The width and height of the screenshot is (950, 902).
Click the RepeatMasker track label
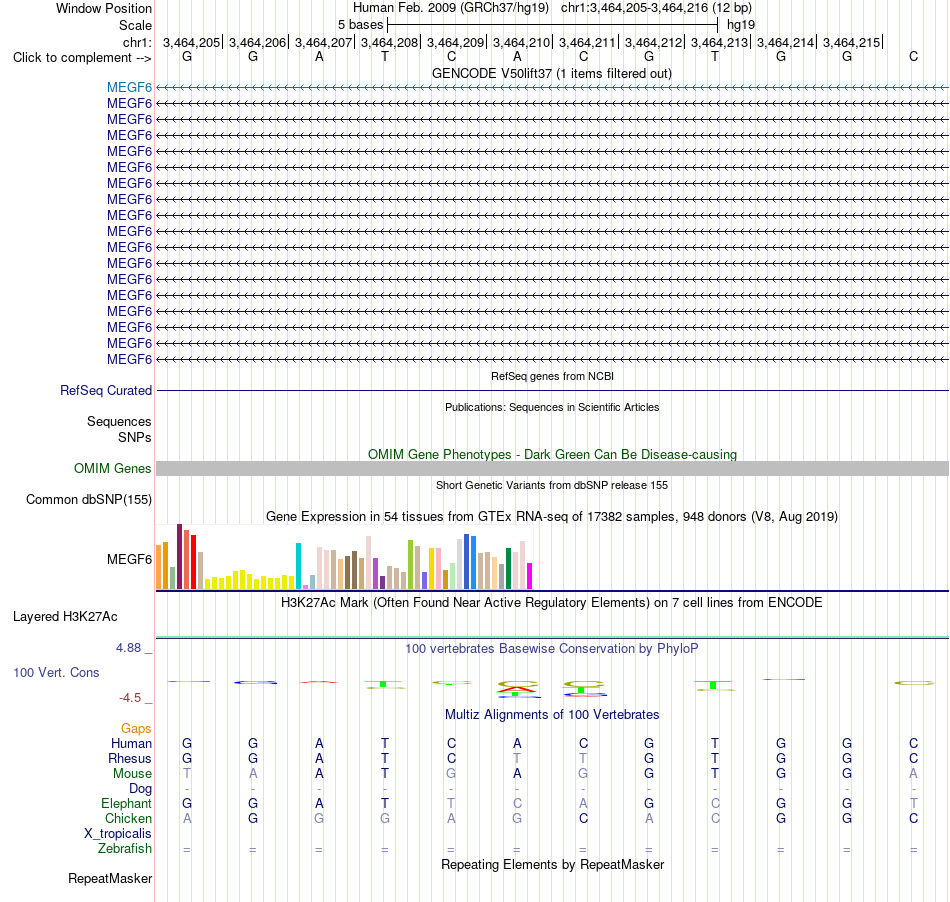point(110,878)
